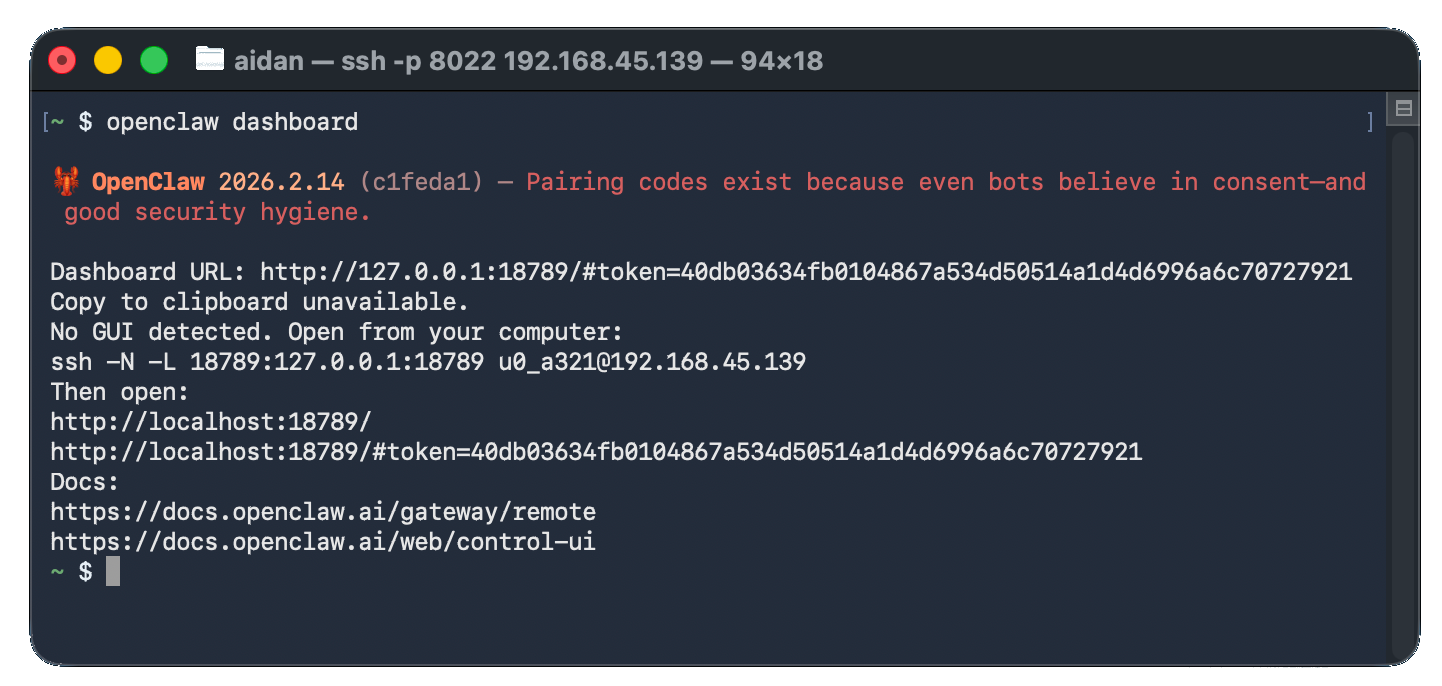The width and height of the screenshot is (1442, 686).
Task: Open the plain http://localhost:18789/ link
Action: point(211,422)
